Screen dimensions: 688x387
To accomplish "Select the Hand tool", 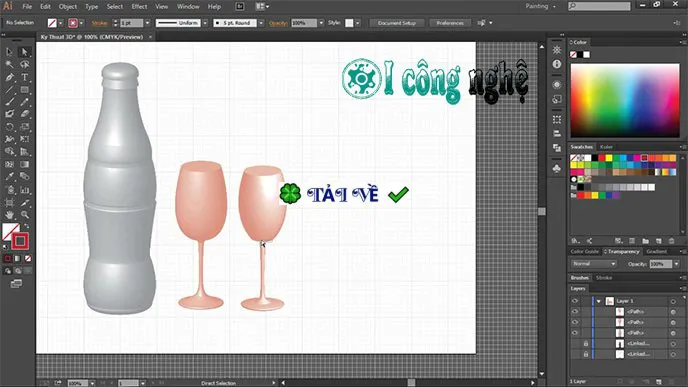I will point(9,215).
